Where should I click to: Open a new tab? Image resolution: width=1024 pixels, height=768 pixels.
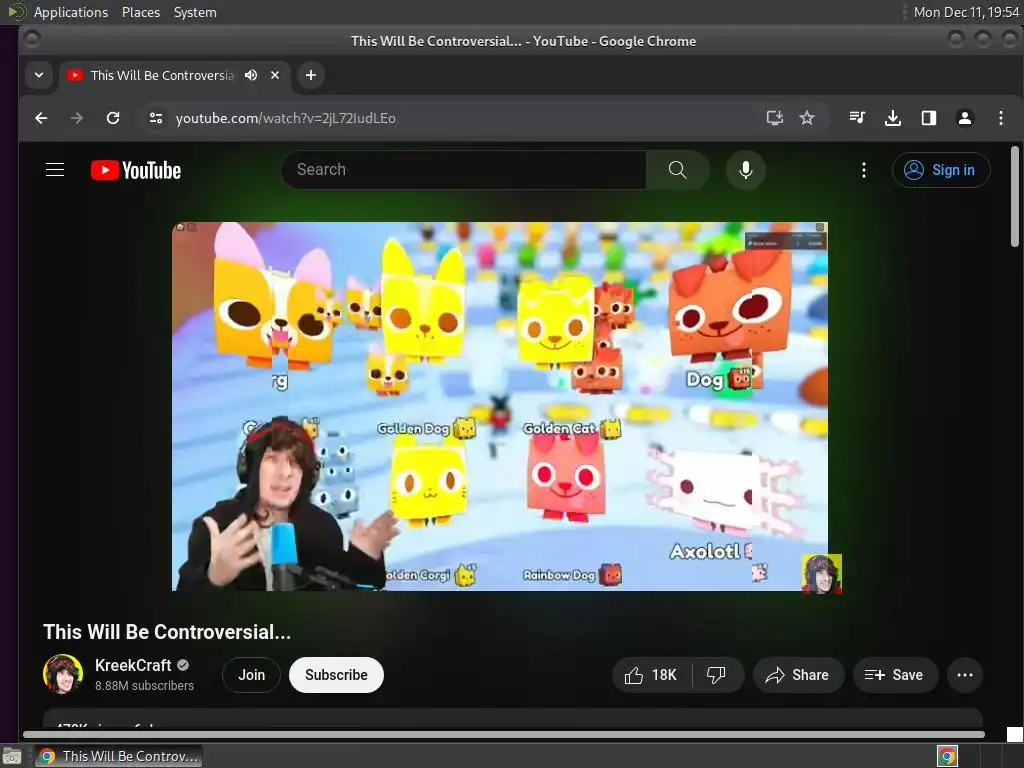tap(311, 75)
